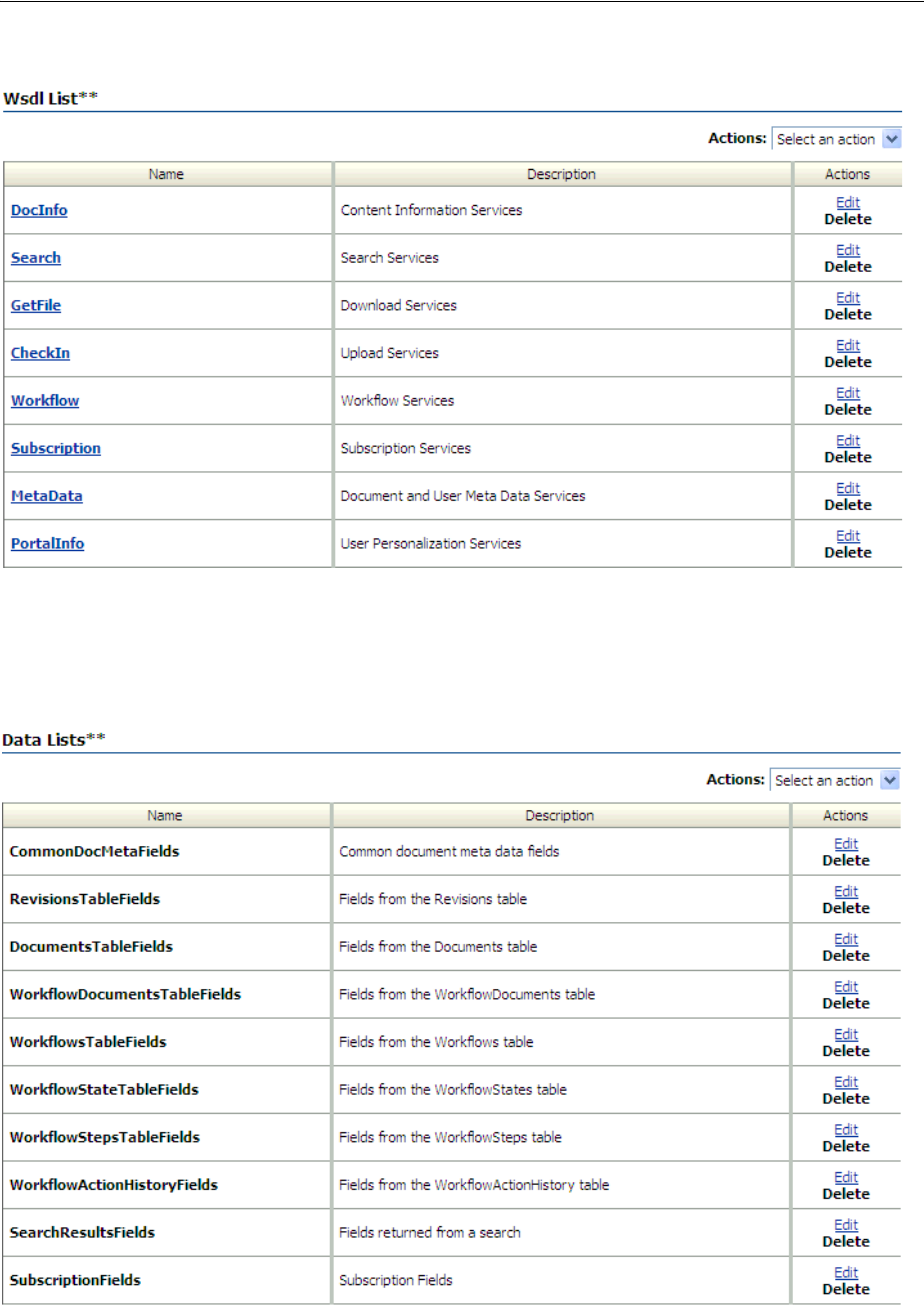The height and width of the screenshot is (1306, 924).
Task: Delete the SubscriptionFields data list
Action: pos(846,1289)
